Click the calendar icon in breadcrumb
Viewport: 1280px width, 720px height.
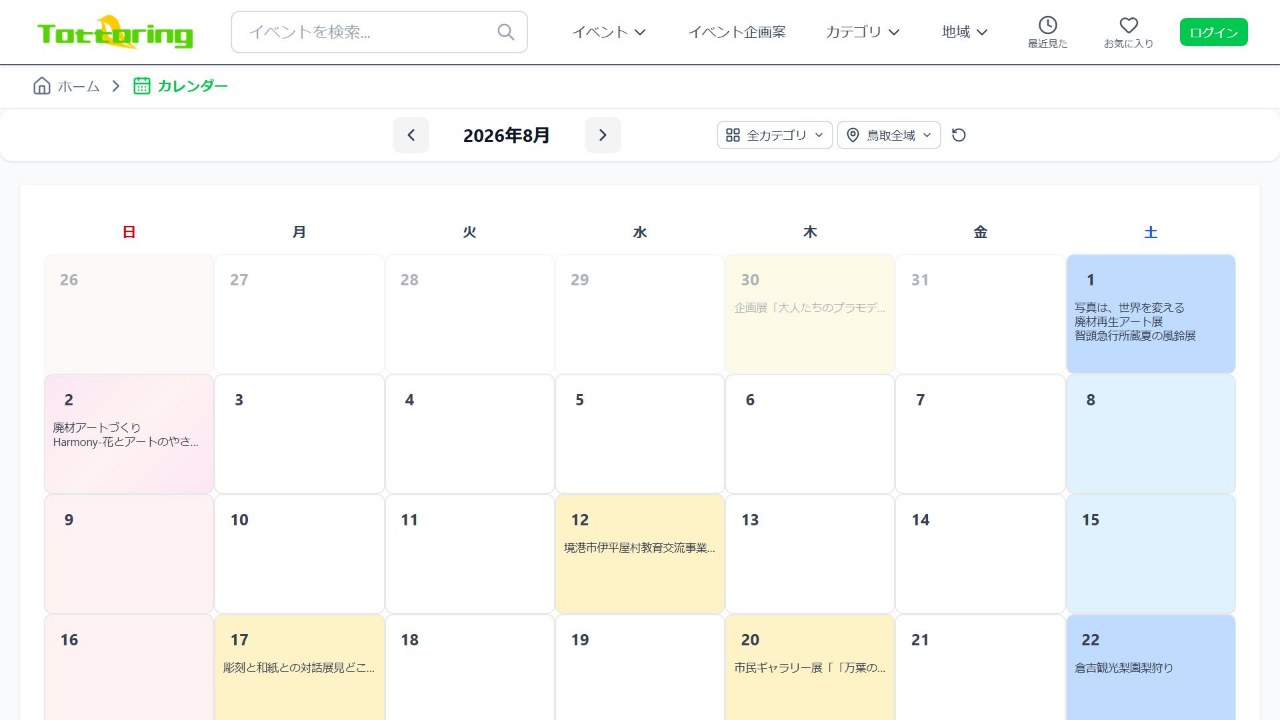pyautogui.click(x=142, y=86)
